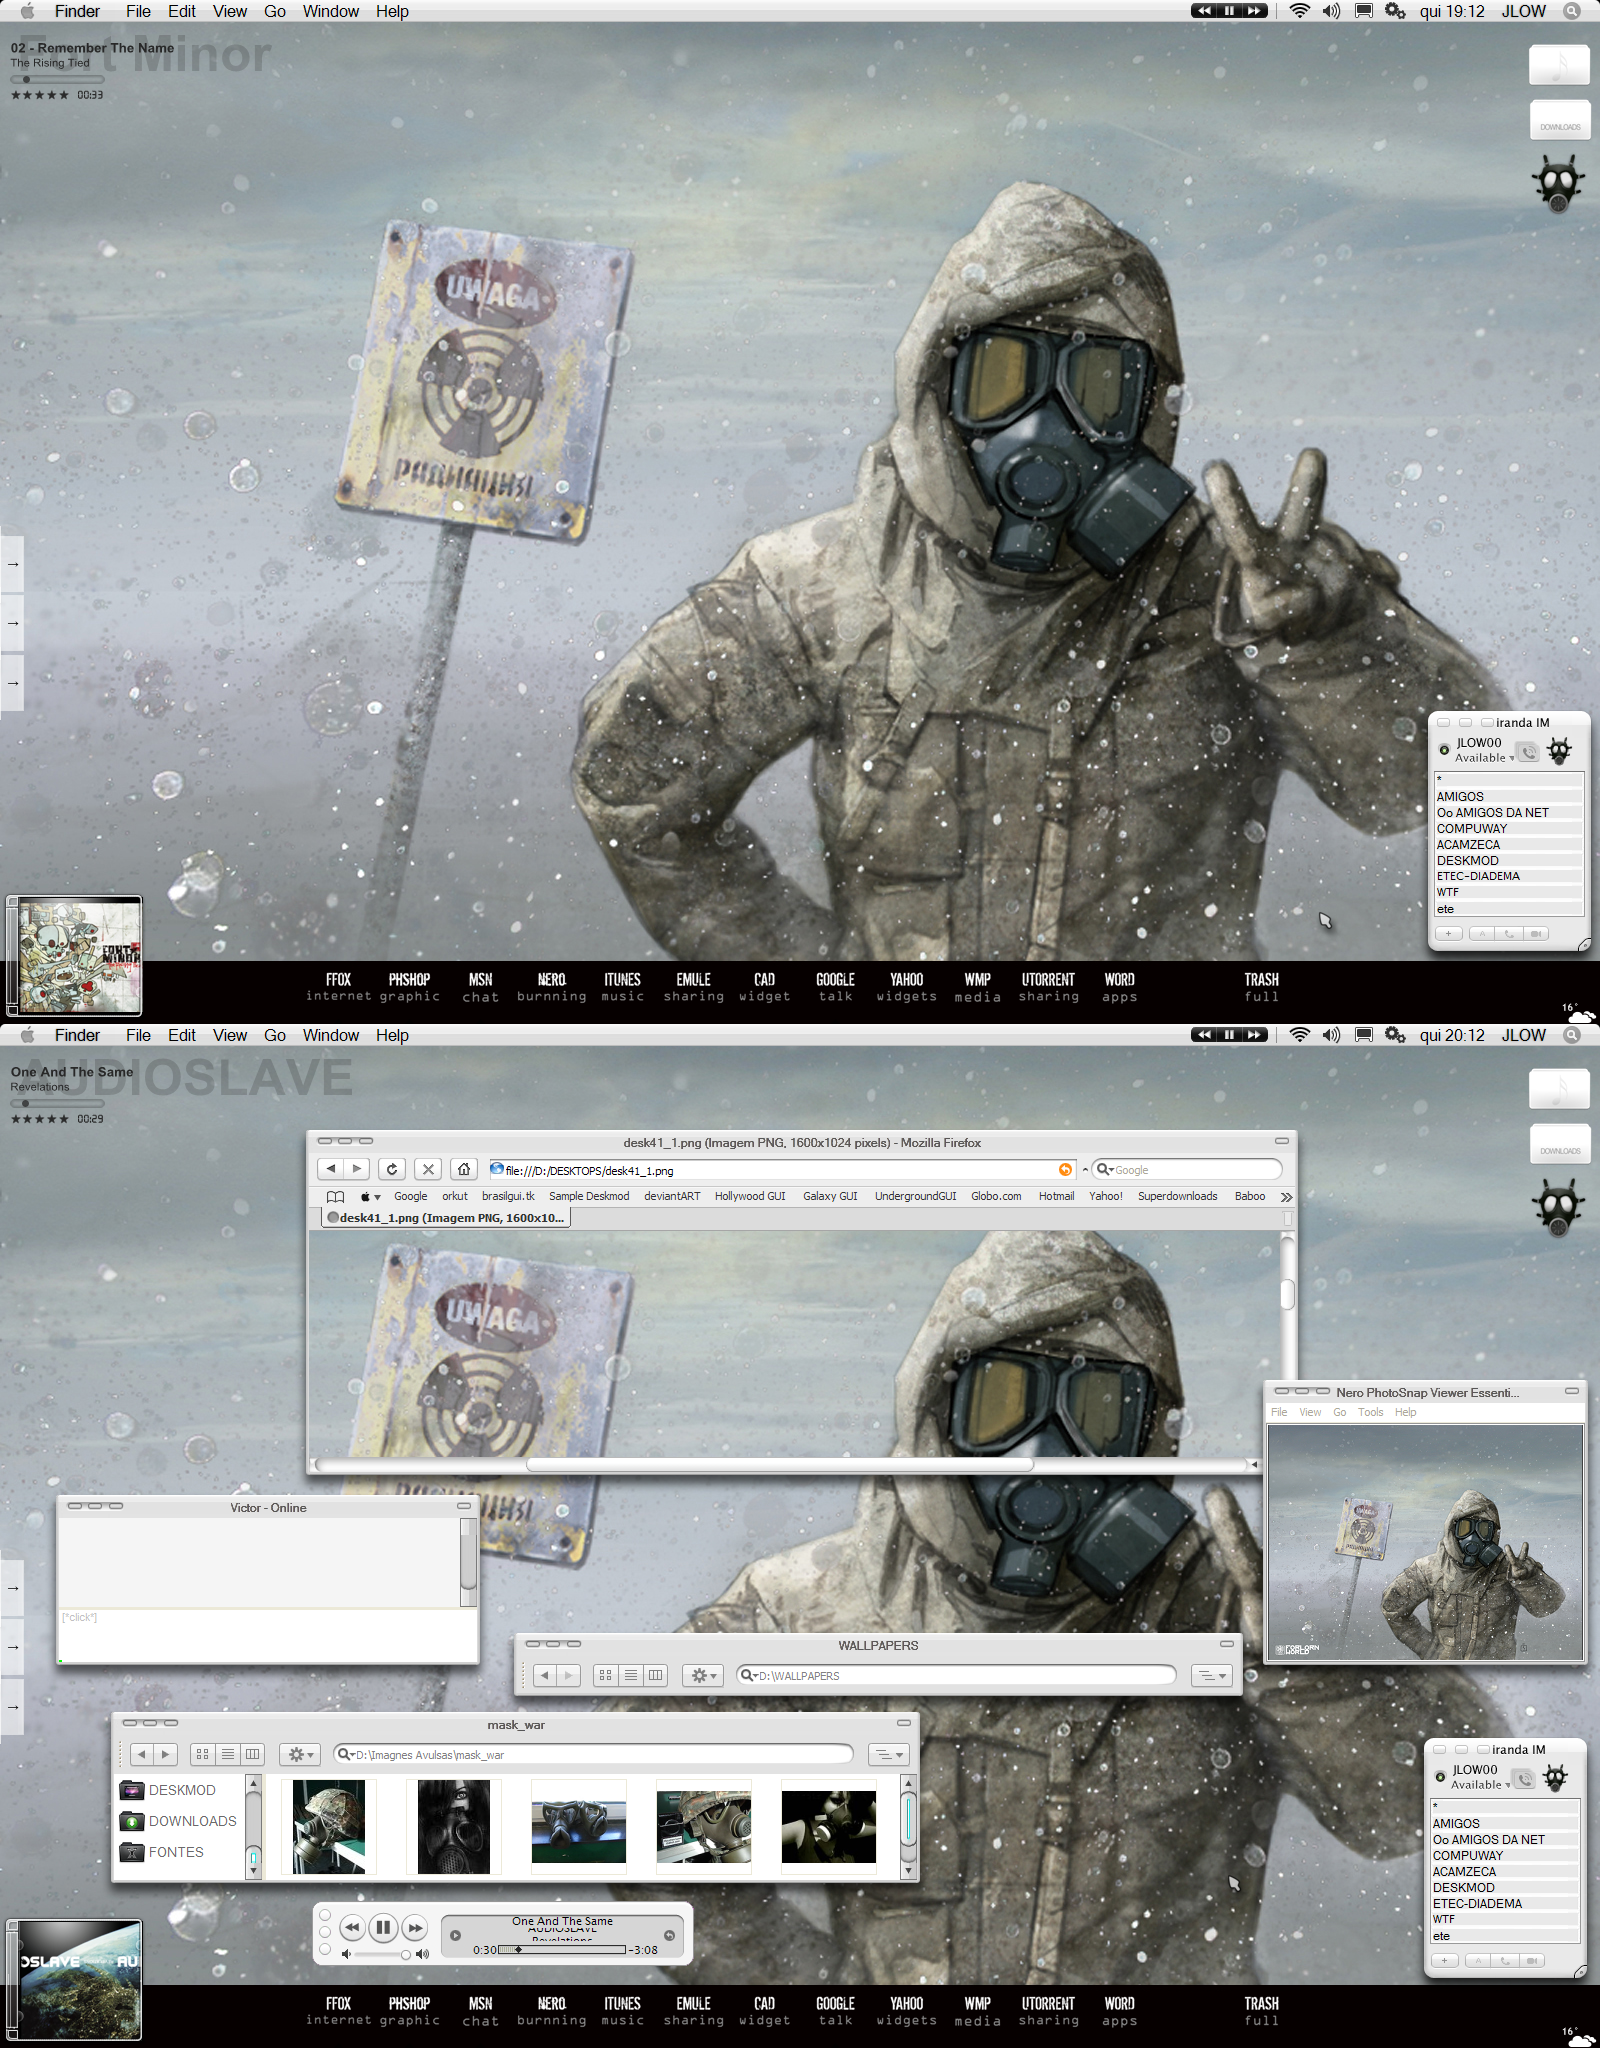Go back in the WALLPAPERS window

tap(545, 1675)
